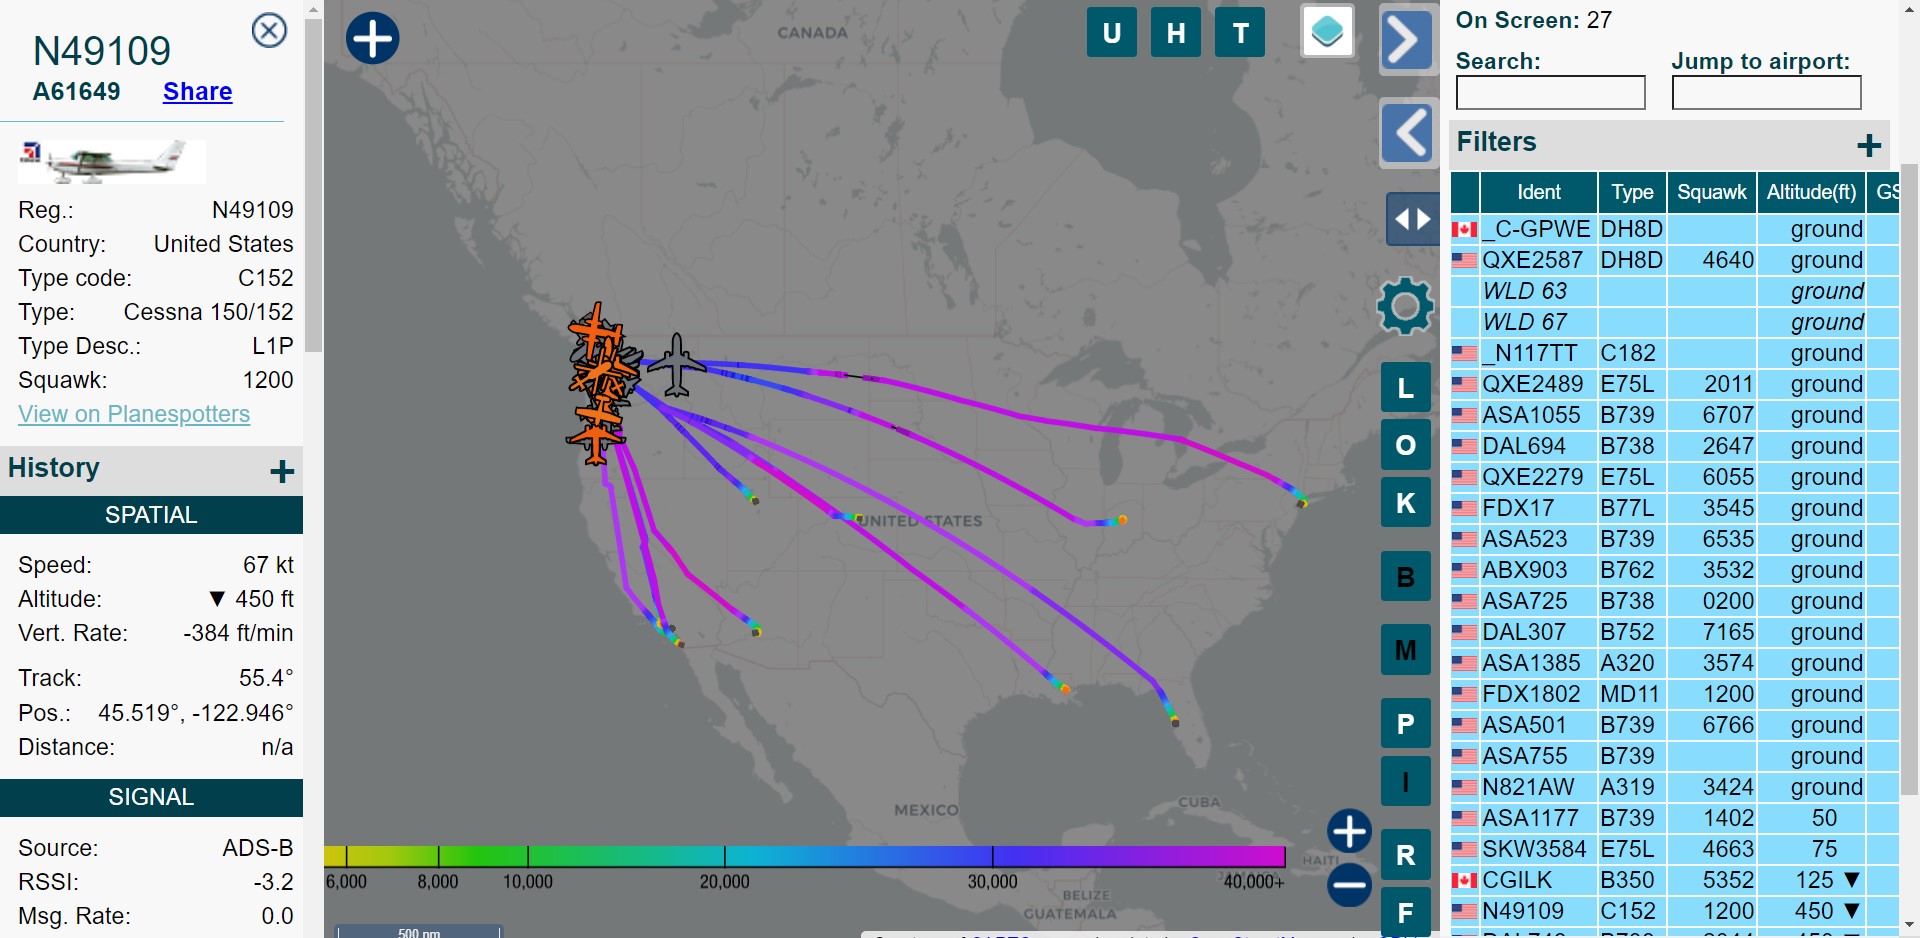The width and height of the screenshot is (1920, 938).
Task: Select the FDX1802 aircraft row
Action: click(1675, 694)
